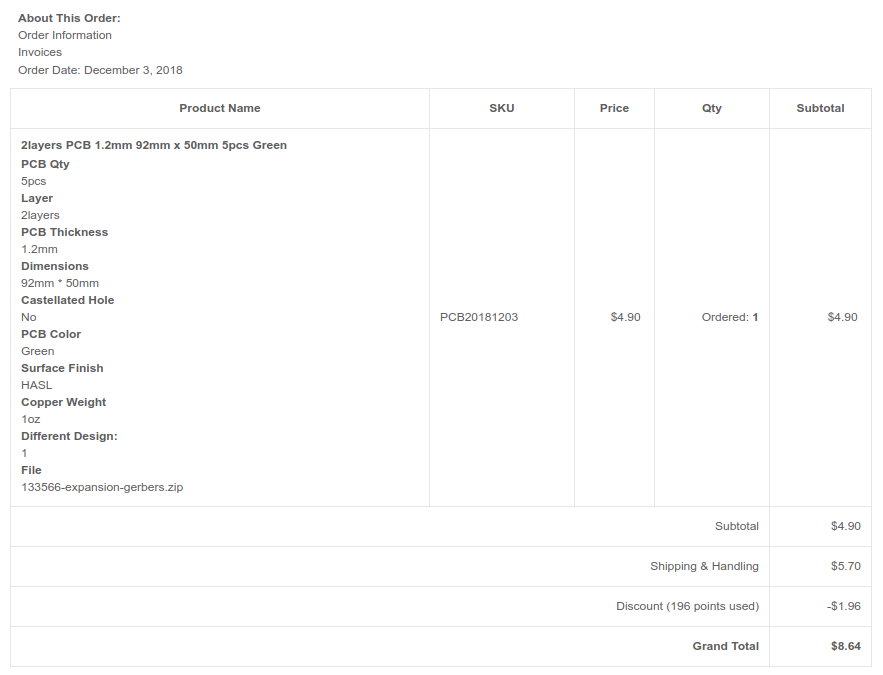Image resolution: width=883 pixels, height=675 pixels.
Task: Click the $5.70 shipping amount
Action: coord(846,566)
